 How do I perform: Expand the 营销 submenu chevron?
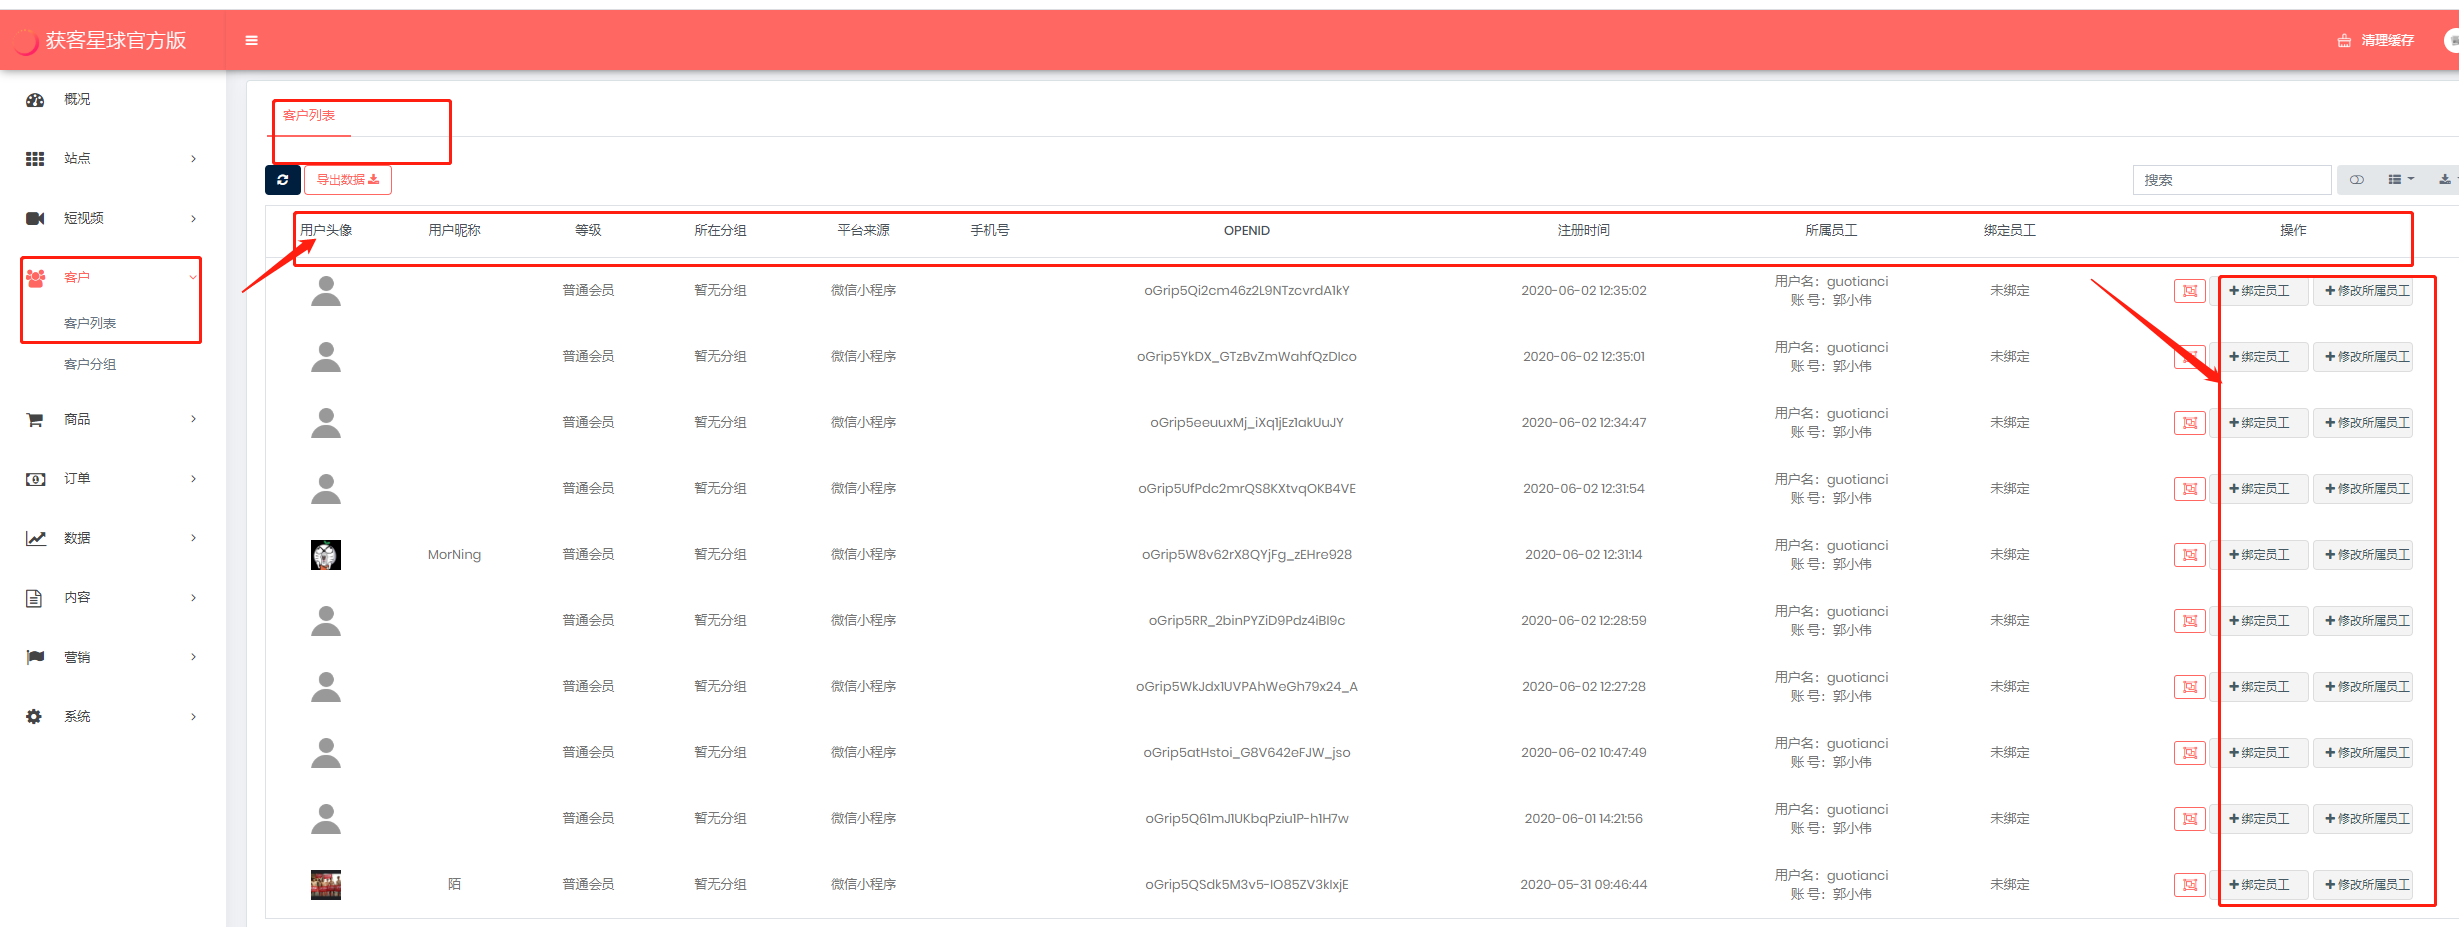[x=194, y=657]
